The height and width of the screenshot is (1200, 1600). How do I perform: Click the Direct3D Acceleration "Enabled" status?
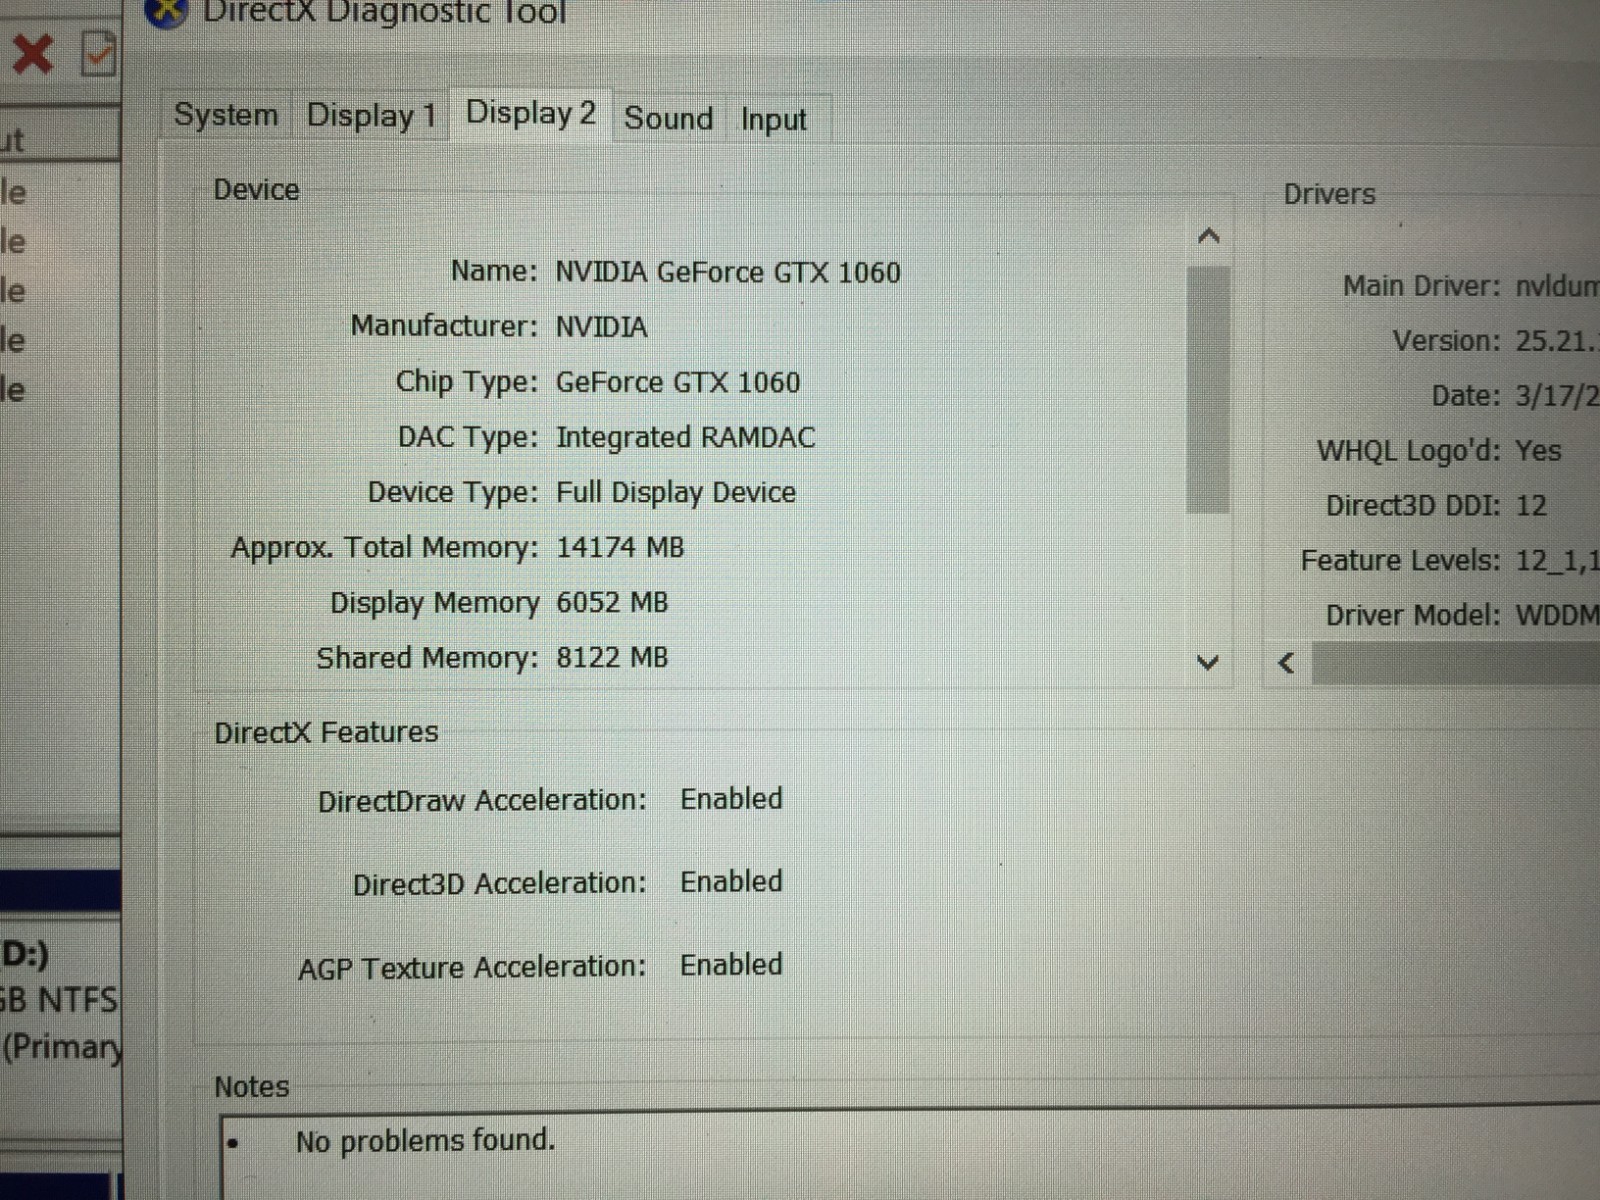pos(731,882)
